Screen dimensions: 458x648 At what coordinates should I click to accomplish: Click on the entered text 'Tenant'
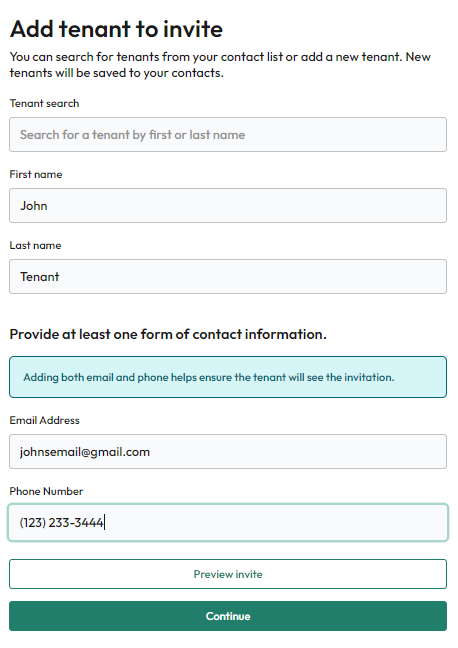click(40, 277)
